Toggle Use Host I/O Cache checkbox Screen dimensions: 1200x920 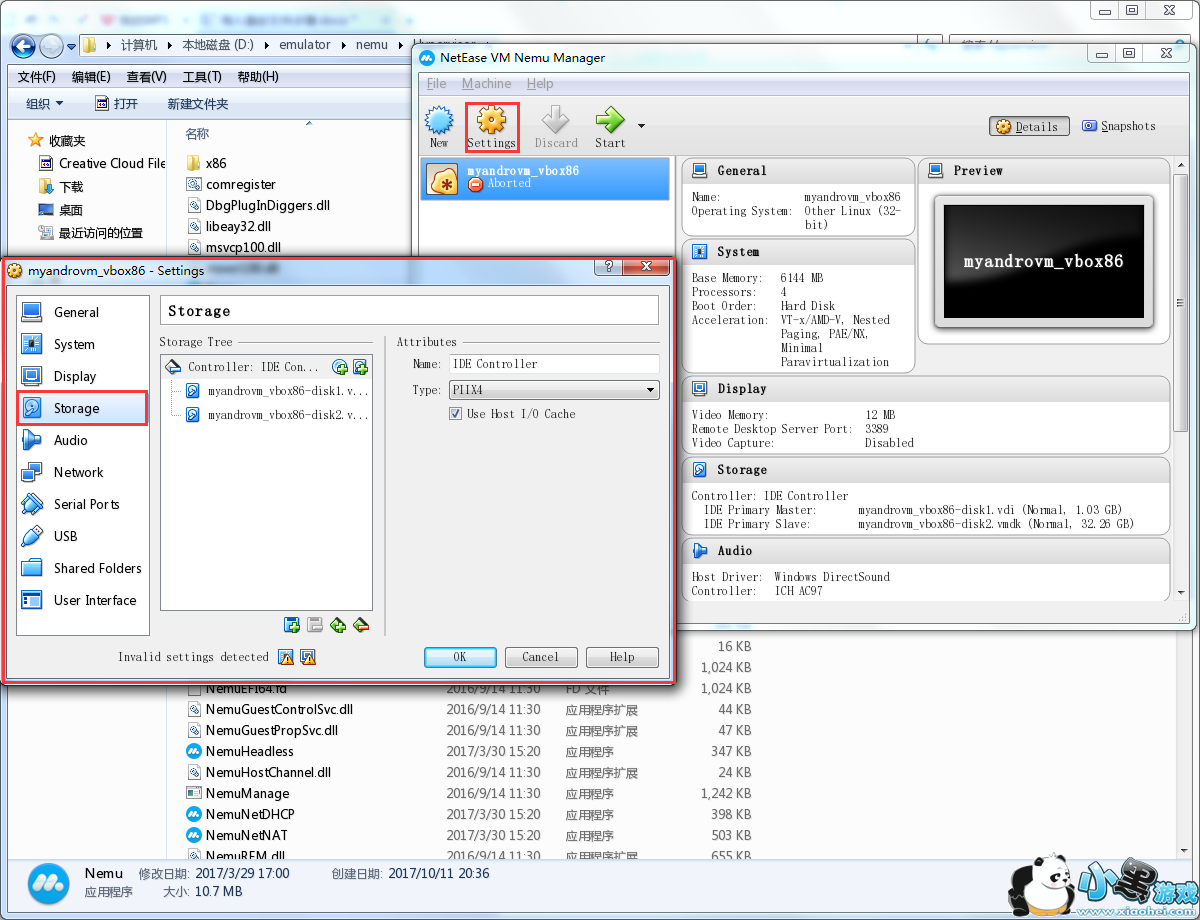pos(456,414)
